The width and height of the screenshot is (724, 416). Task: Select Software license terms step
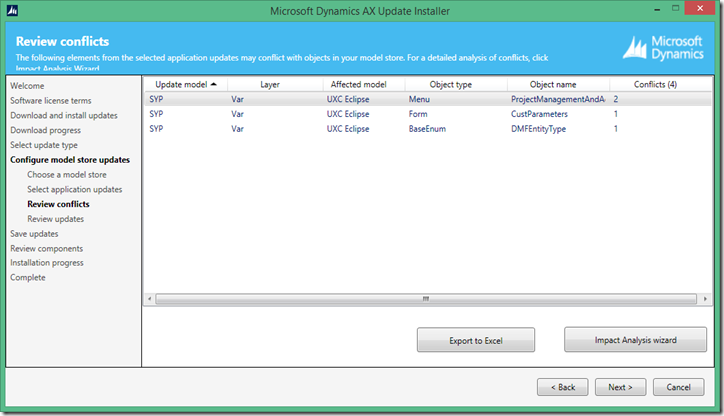click(51, 101)
